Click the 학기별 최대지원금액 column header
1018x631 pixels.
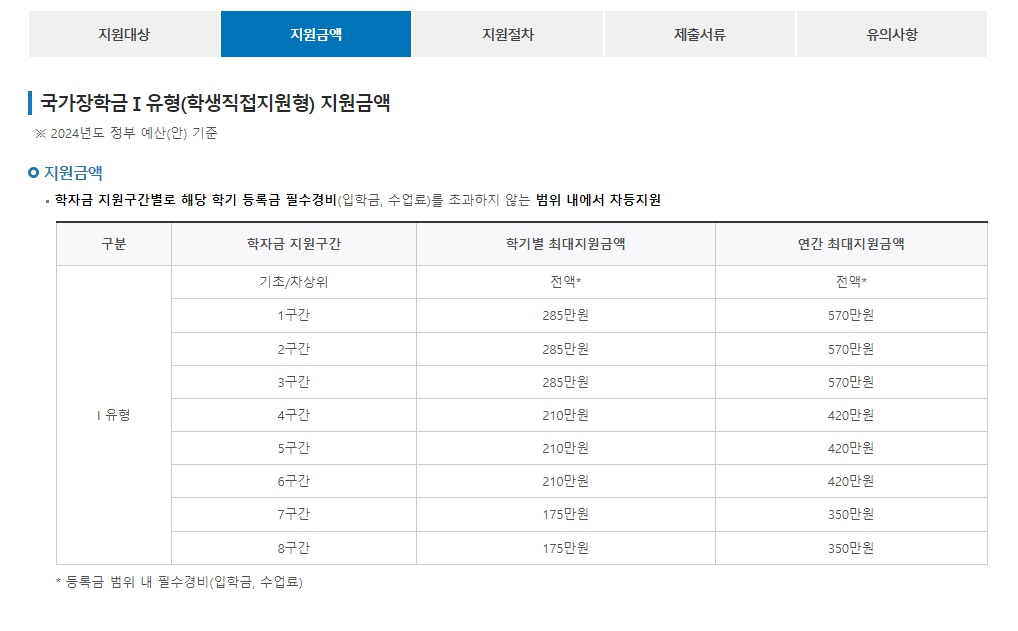[565, 243]
